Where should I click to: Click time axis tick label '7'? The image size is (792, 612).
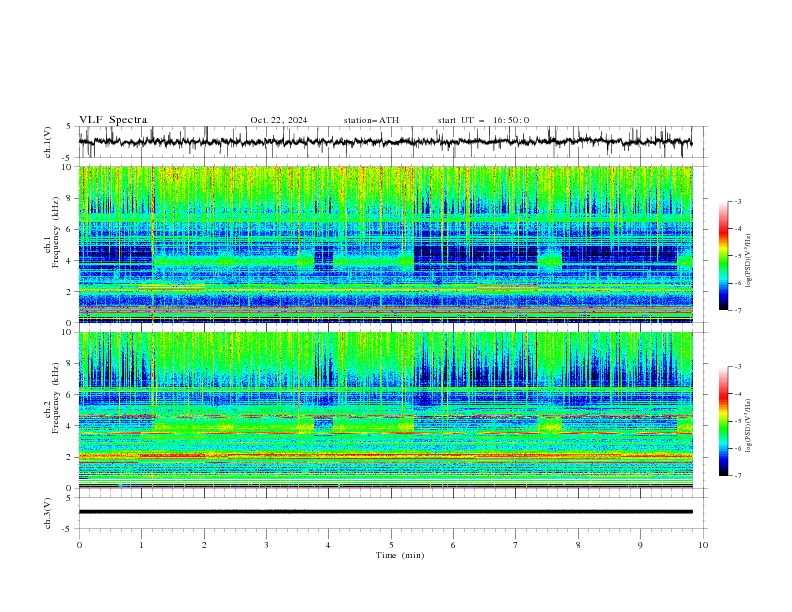click(516, 545)
